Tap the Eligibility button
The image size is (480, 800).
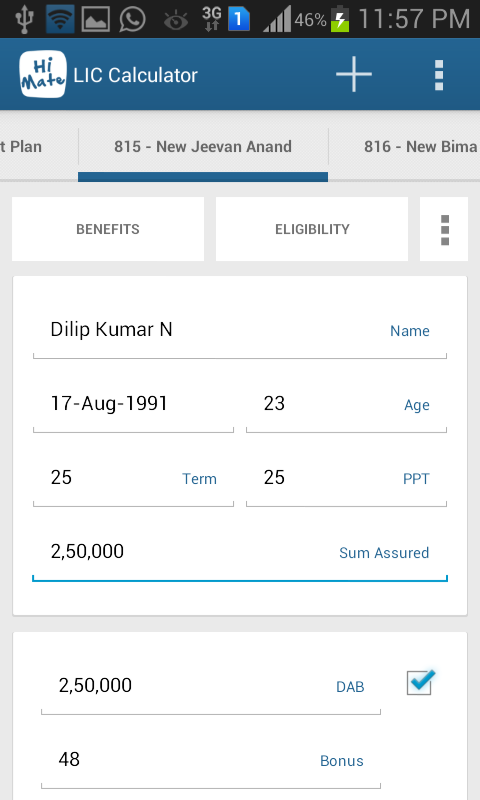click(312, 229)
